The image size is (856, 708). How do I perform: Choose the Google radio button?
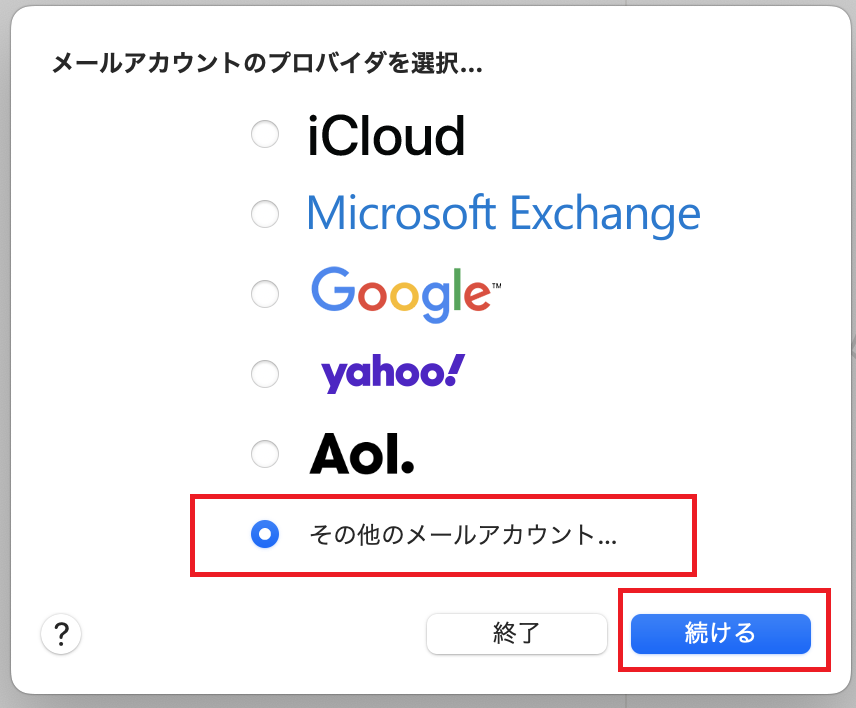265,294
